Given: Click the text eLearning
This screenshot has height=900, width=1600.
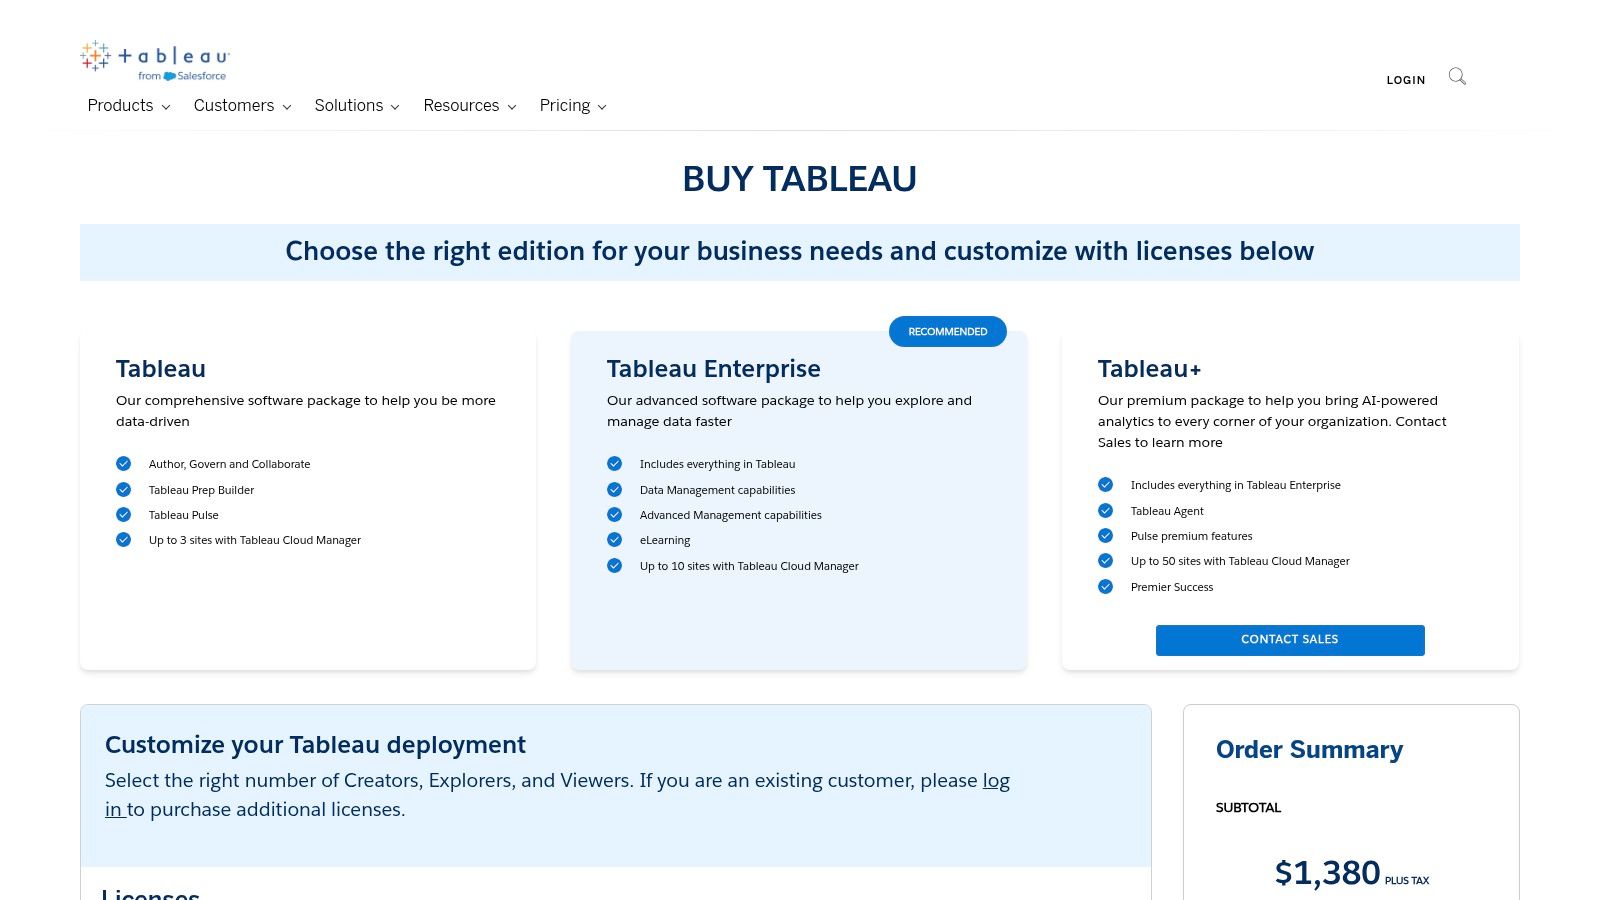Looking at the screenshot, I should pyautogui.click(x=665, y=540).
